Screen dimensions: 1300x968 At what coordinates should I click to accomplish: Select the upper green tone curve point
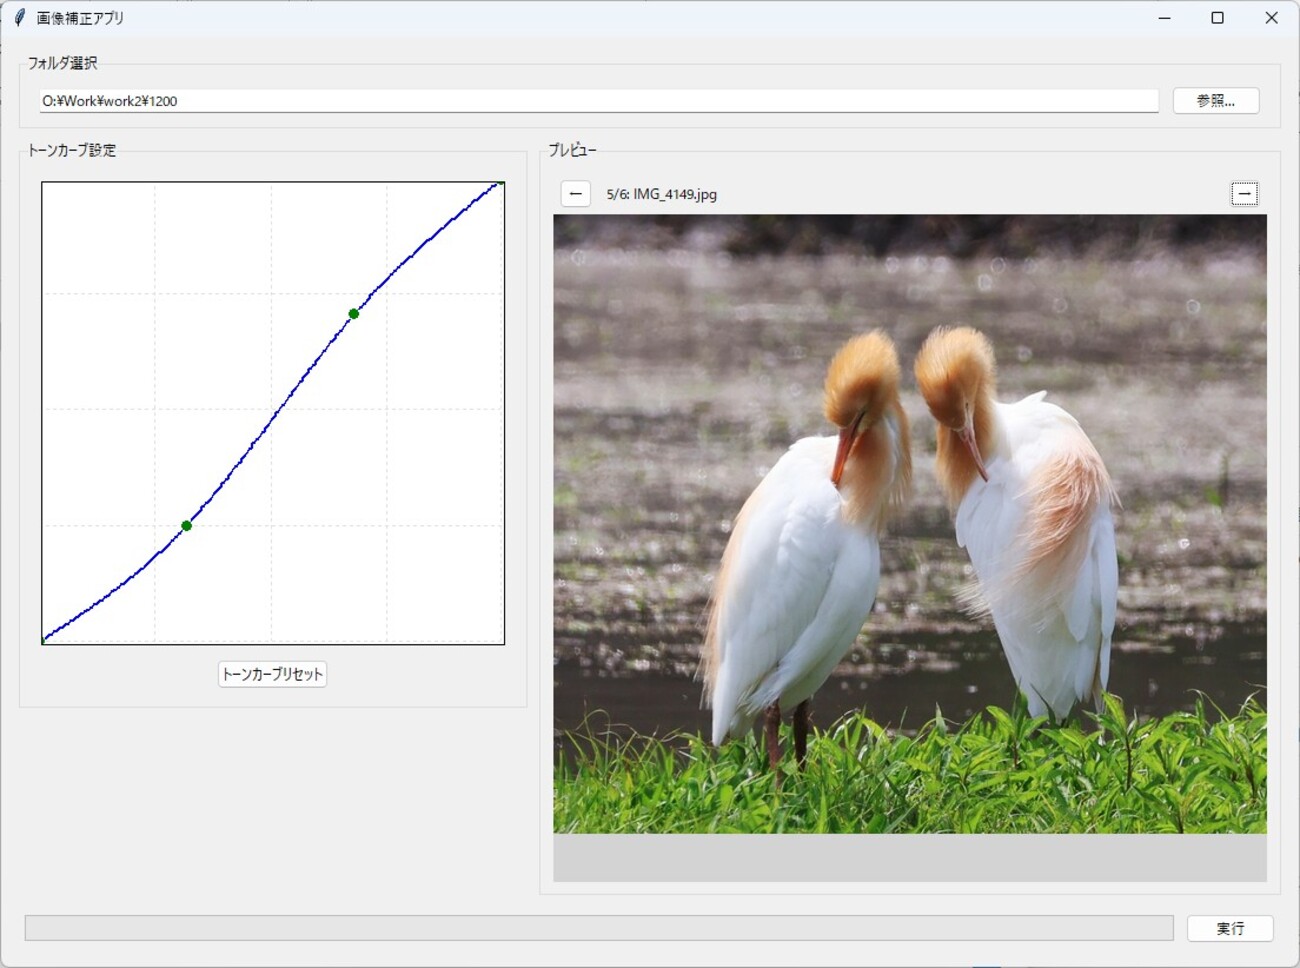tap(354, 314)
